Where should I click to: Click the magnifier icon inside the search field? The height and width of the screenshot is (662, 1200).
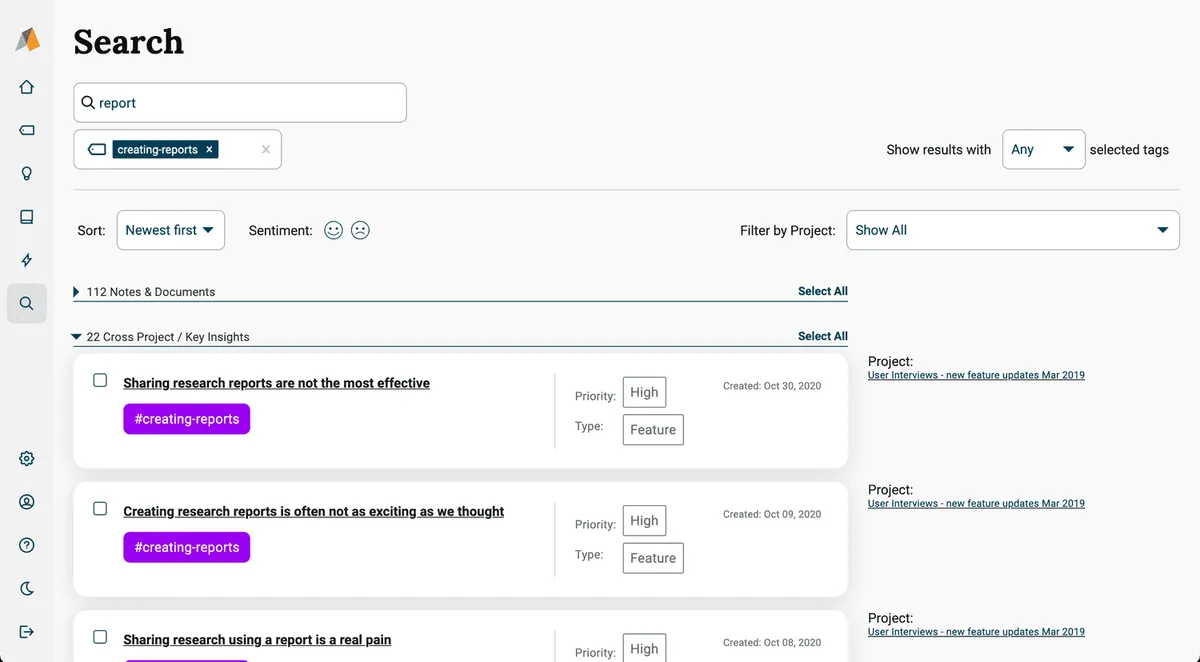(88, 103)
